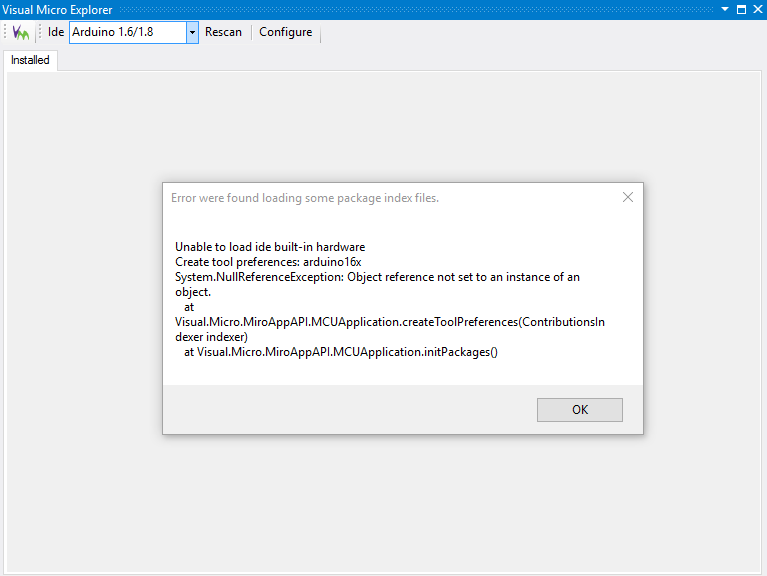Open the Configure toolbar option

pyautogui.click(x=286, y=32)
